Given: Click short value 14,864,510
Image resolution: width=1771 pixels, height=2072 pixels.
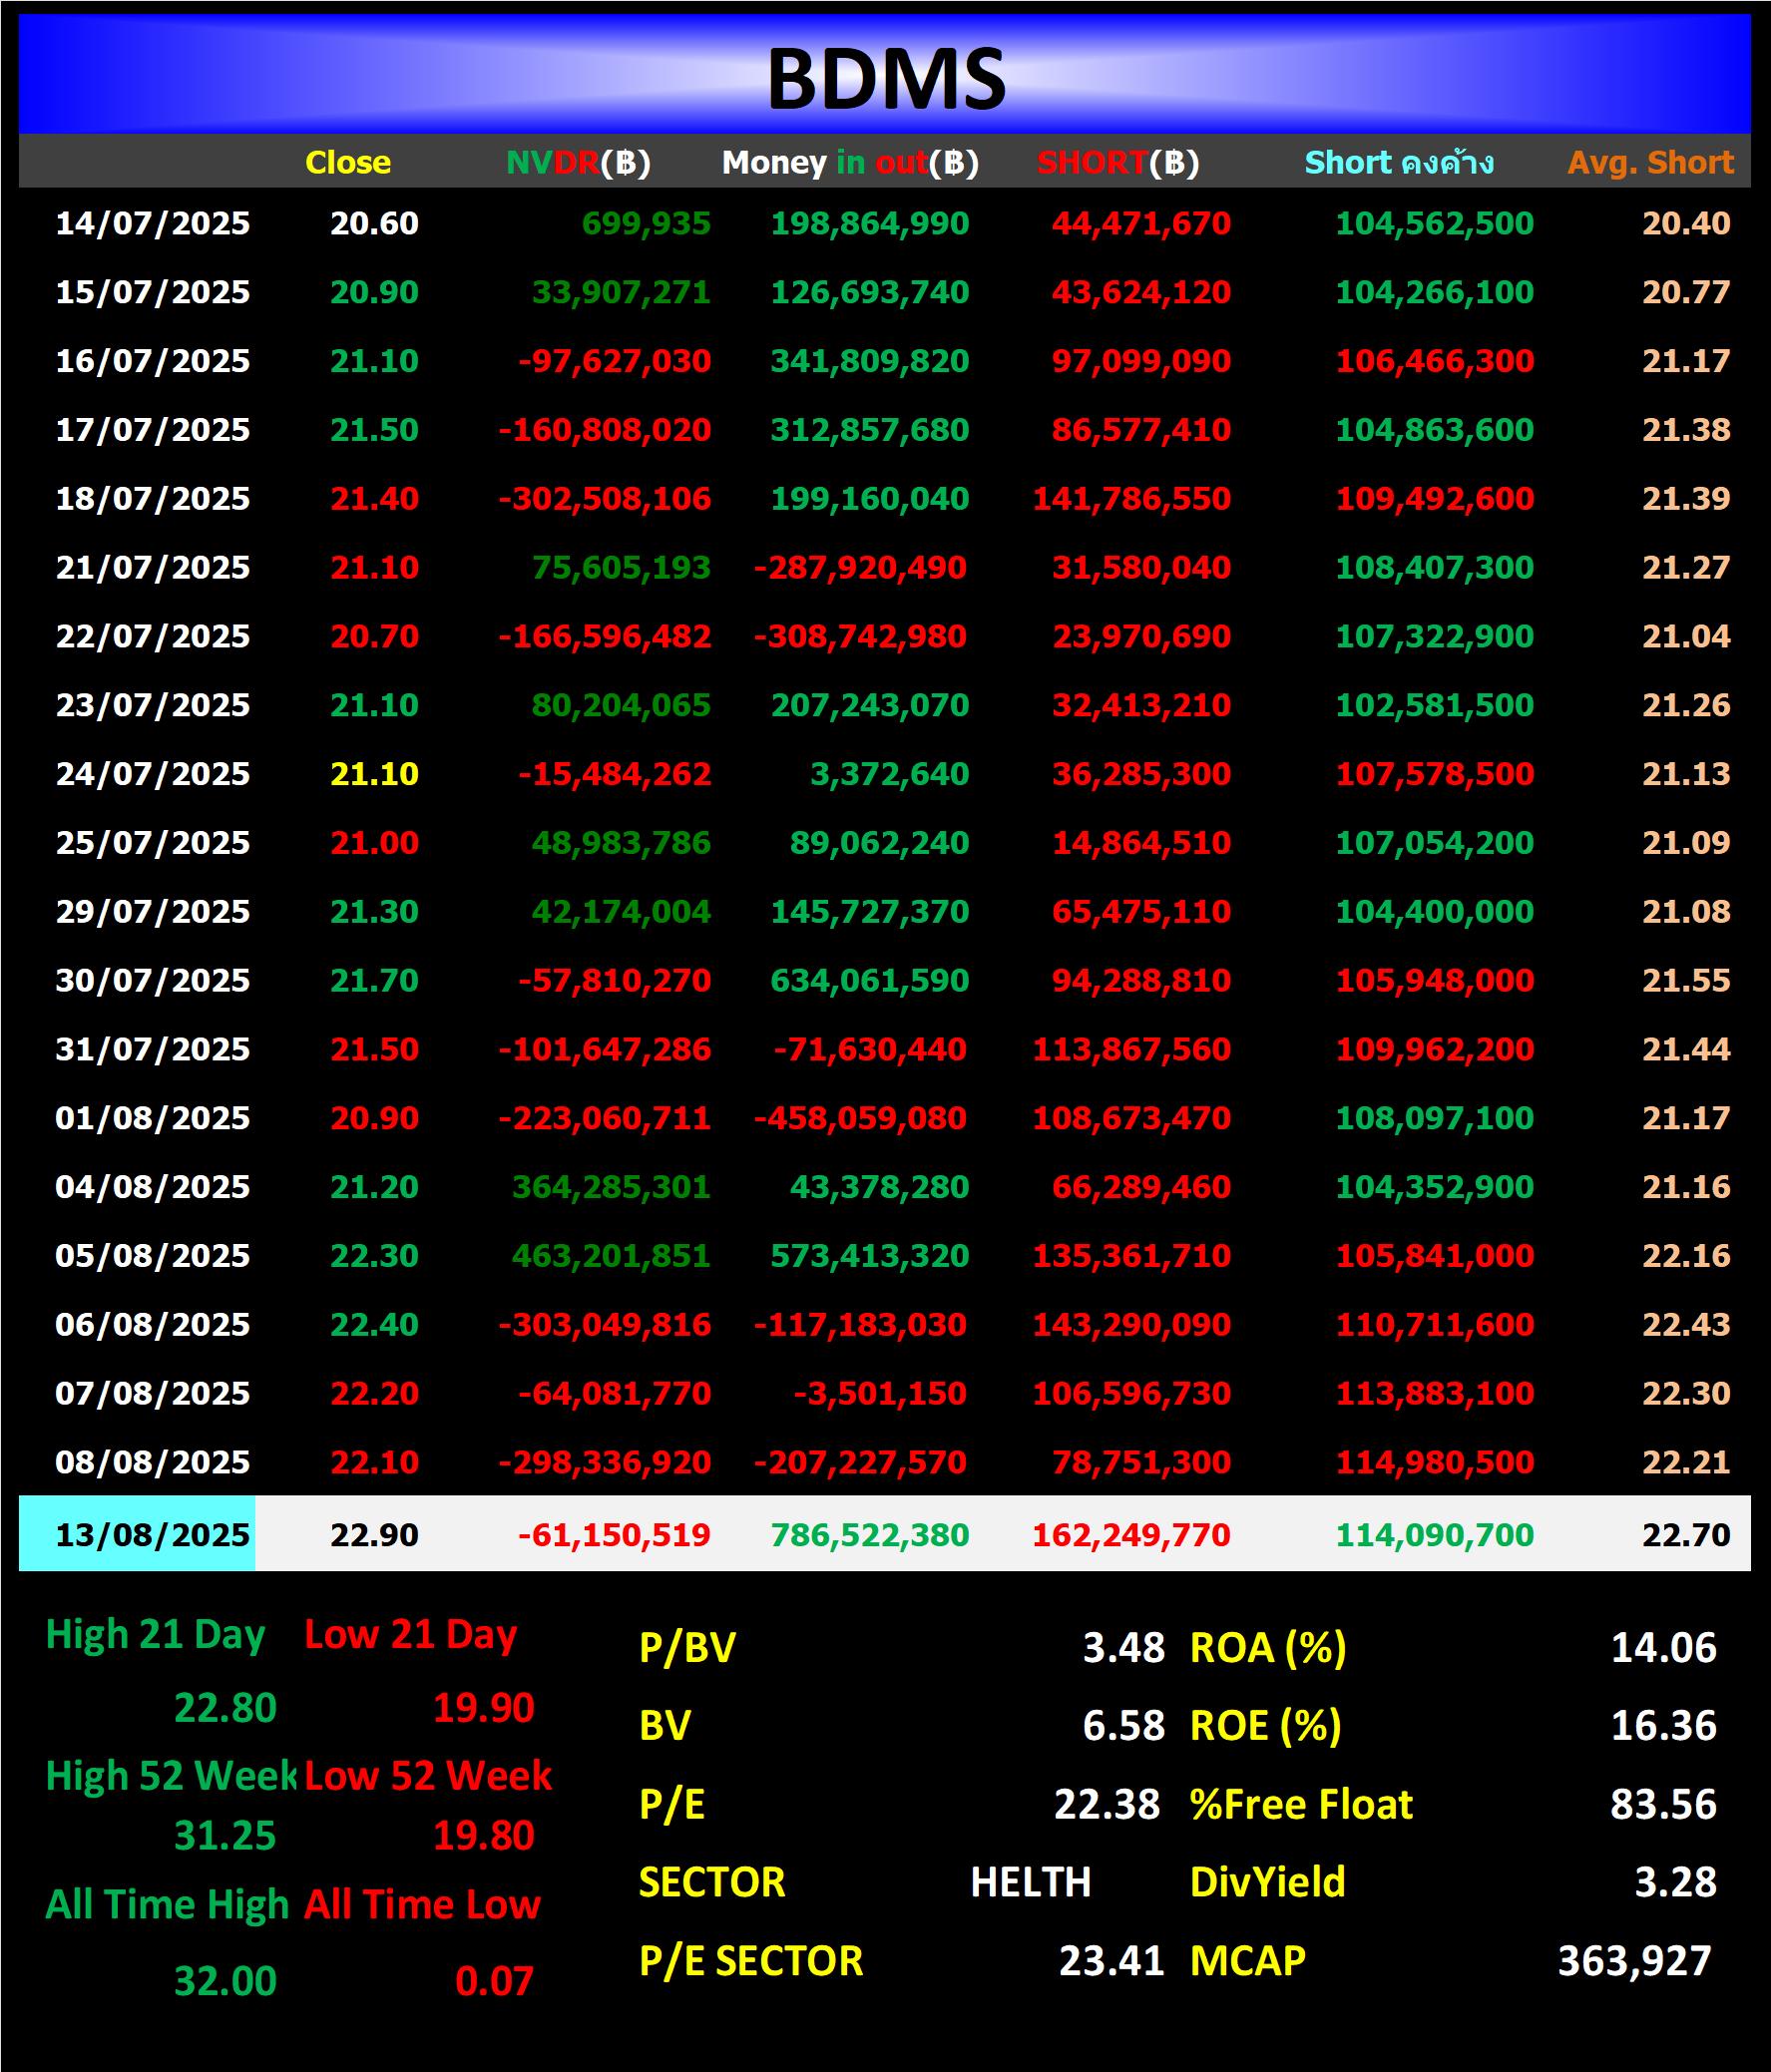Looking at the screenshot, I should point(1141,843).
